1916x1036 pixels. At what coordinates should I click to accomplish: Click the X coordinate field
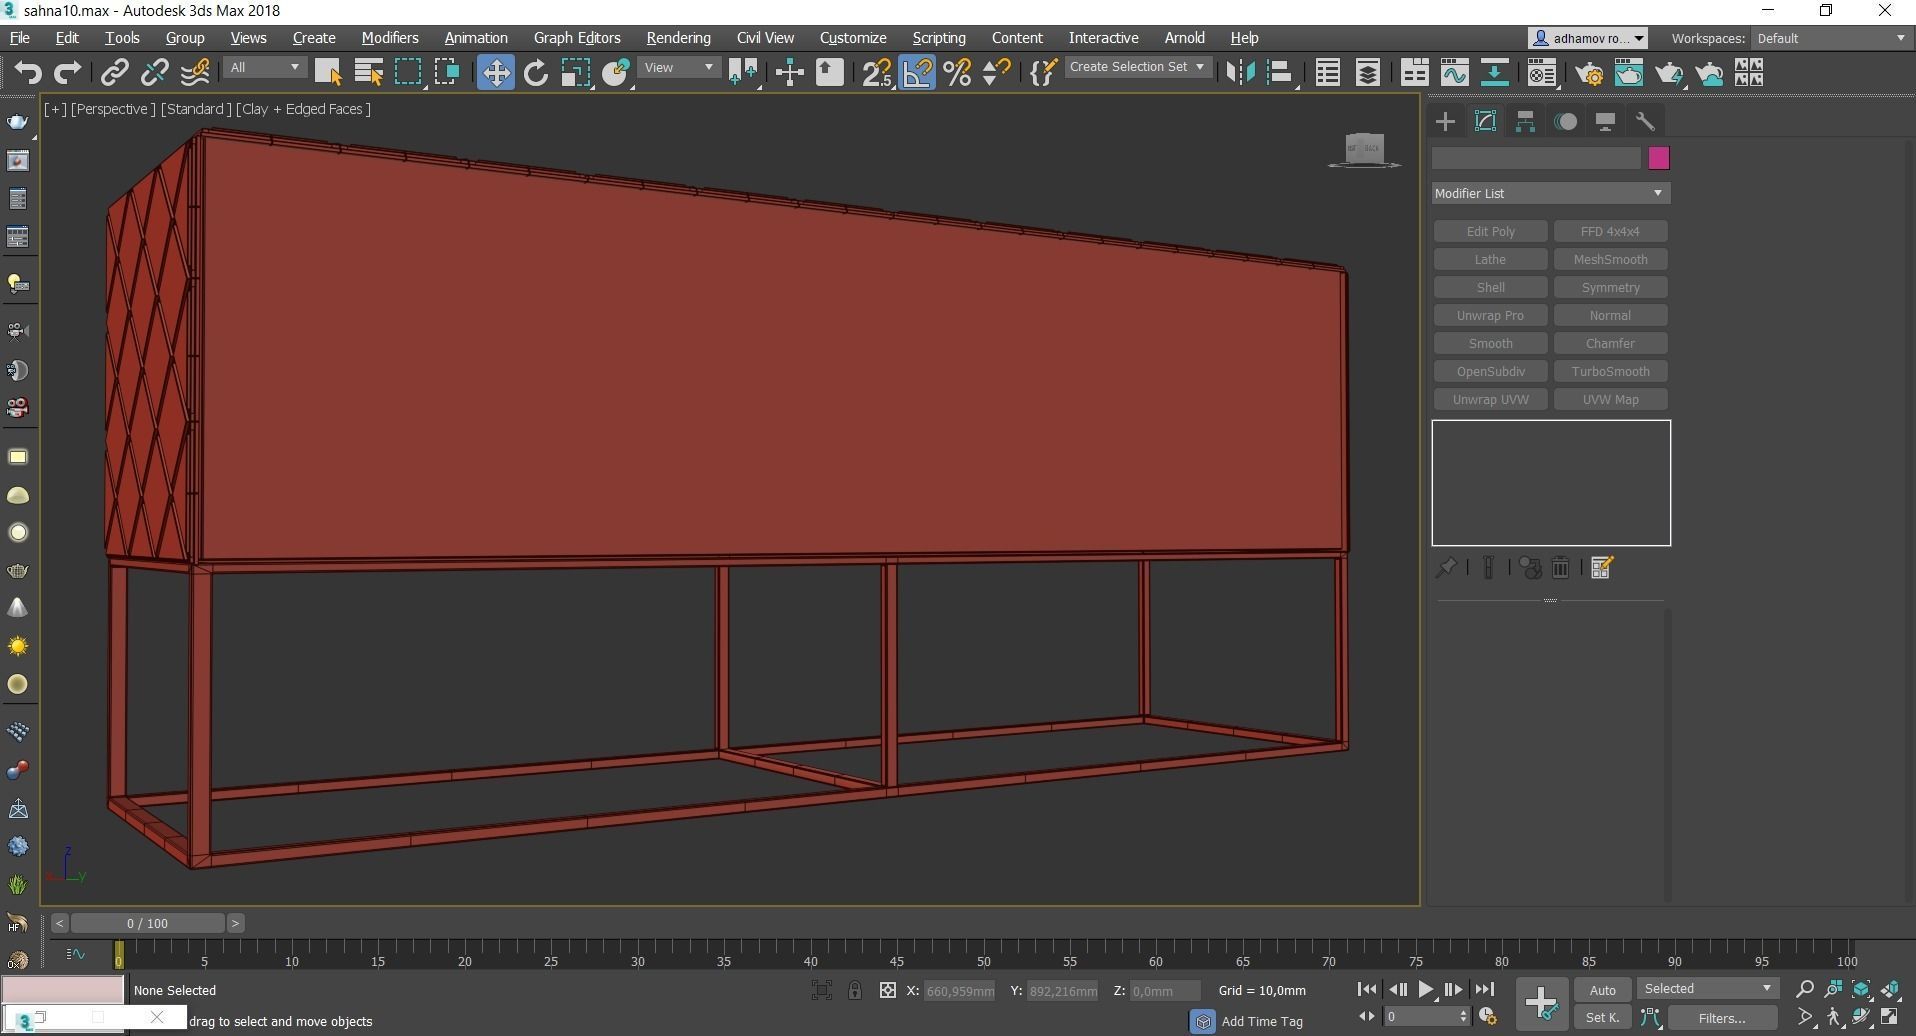click(960, 991)
